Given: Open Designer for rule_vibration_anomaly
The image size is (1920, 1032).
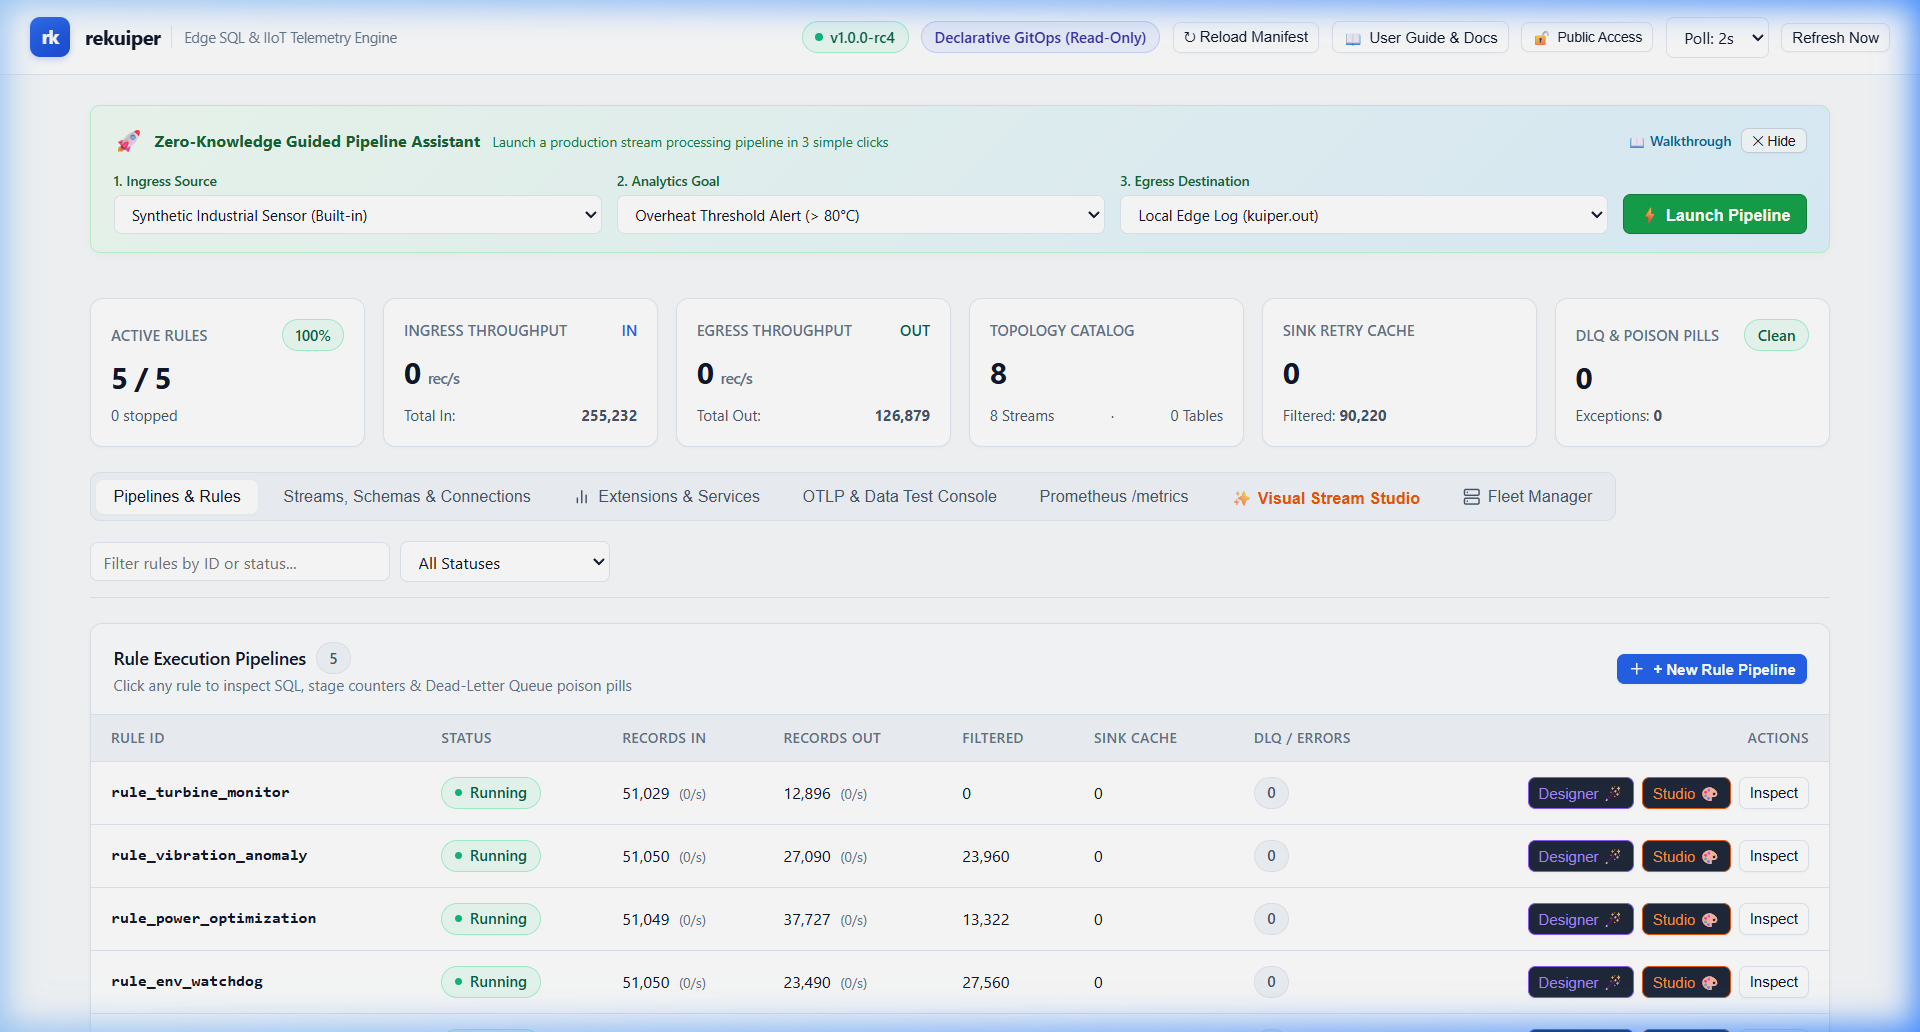Looking at the screenshot, I should point(1580,856).
